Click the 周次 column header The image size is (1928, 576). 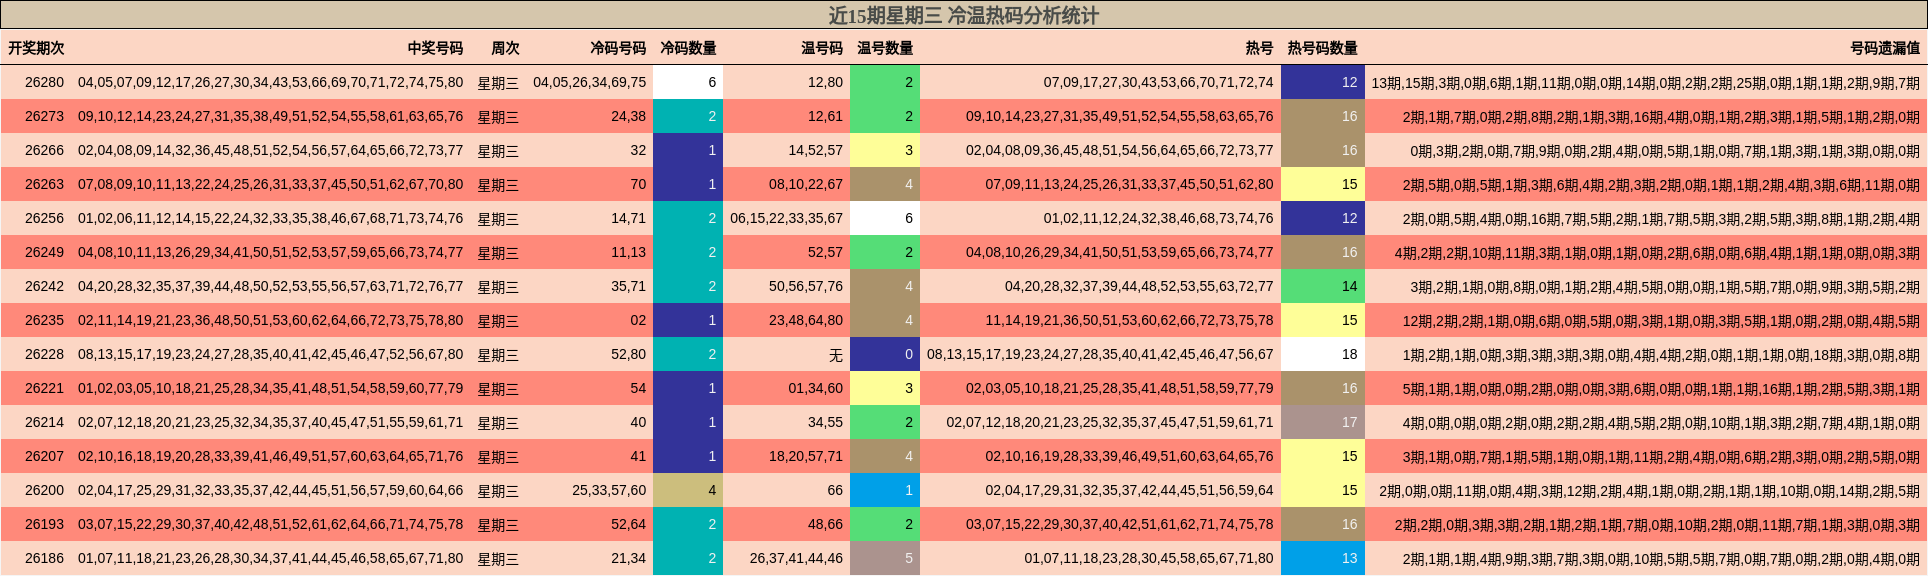tap(505, 48)
